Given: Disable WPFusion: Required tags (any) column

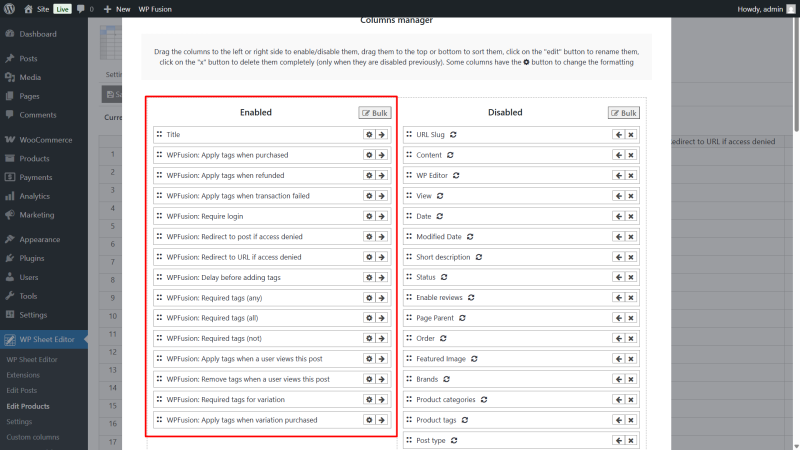Looking at the screenshot, I should 382,298.
